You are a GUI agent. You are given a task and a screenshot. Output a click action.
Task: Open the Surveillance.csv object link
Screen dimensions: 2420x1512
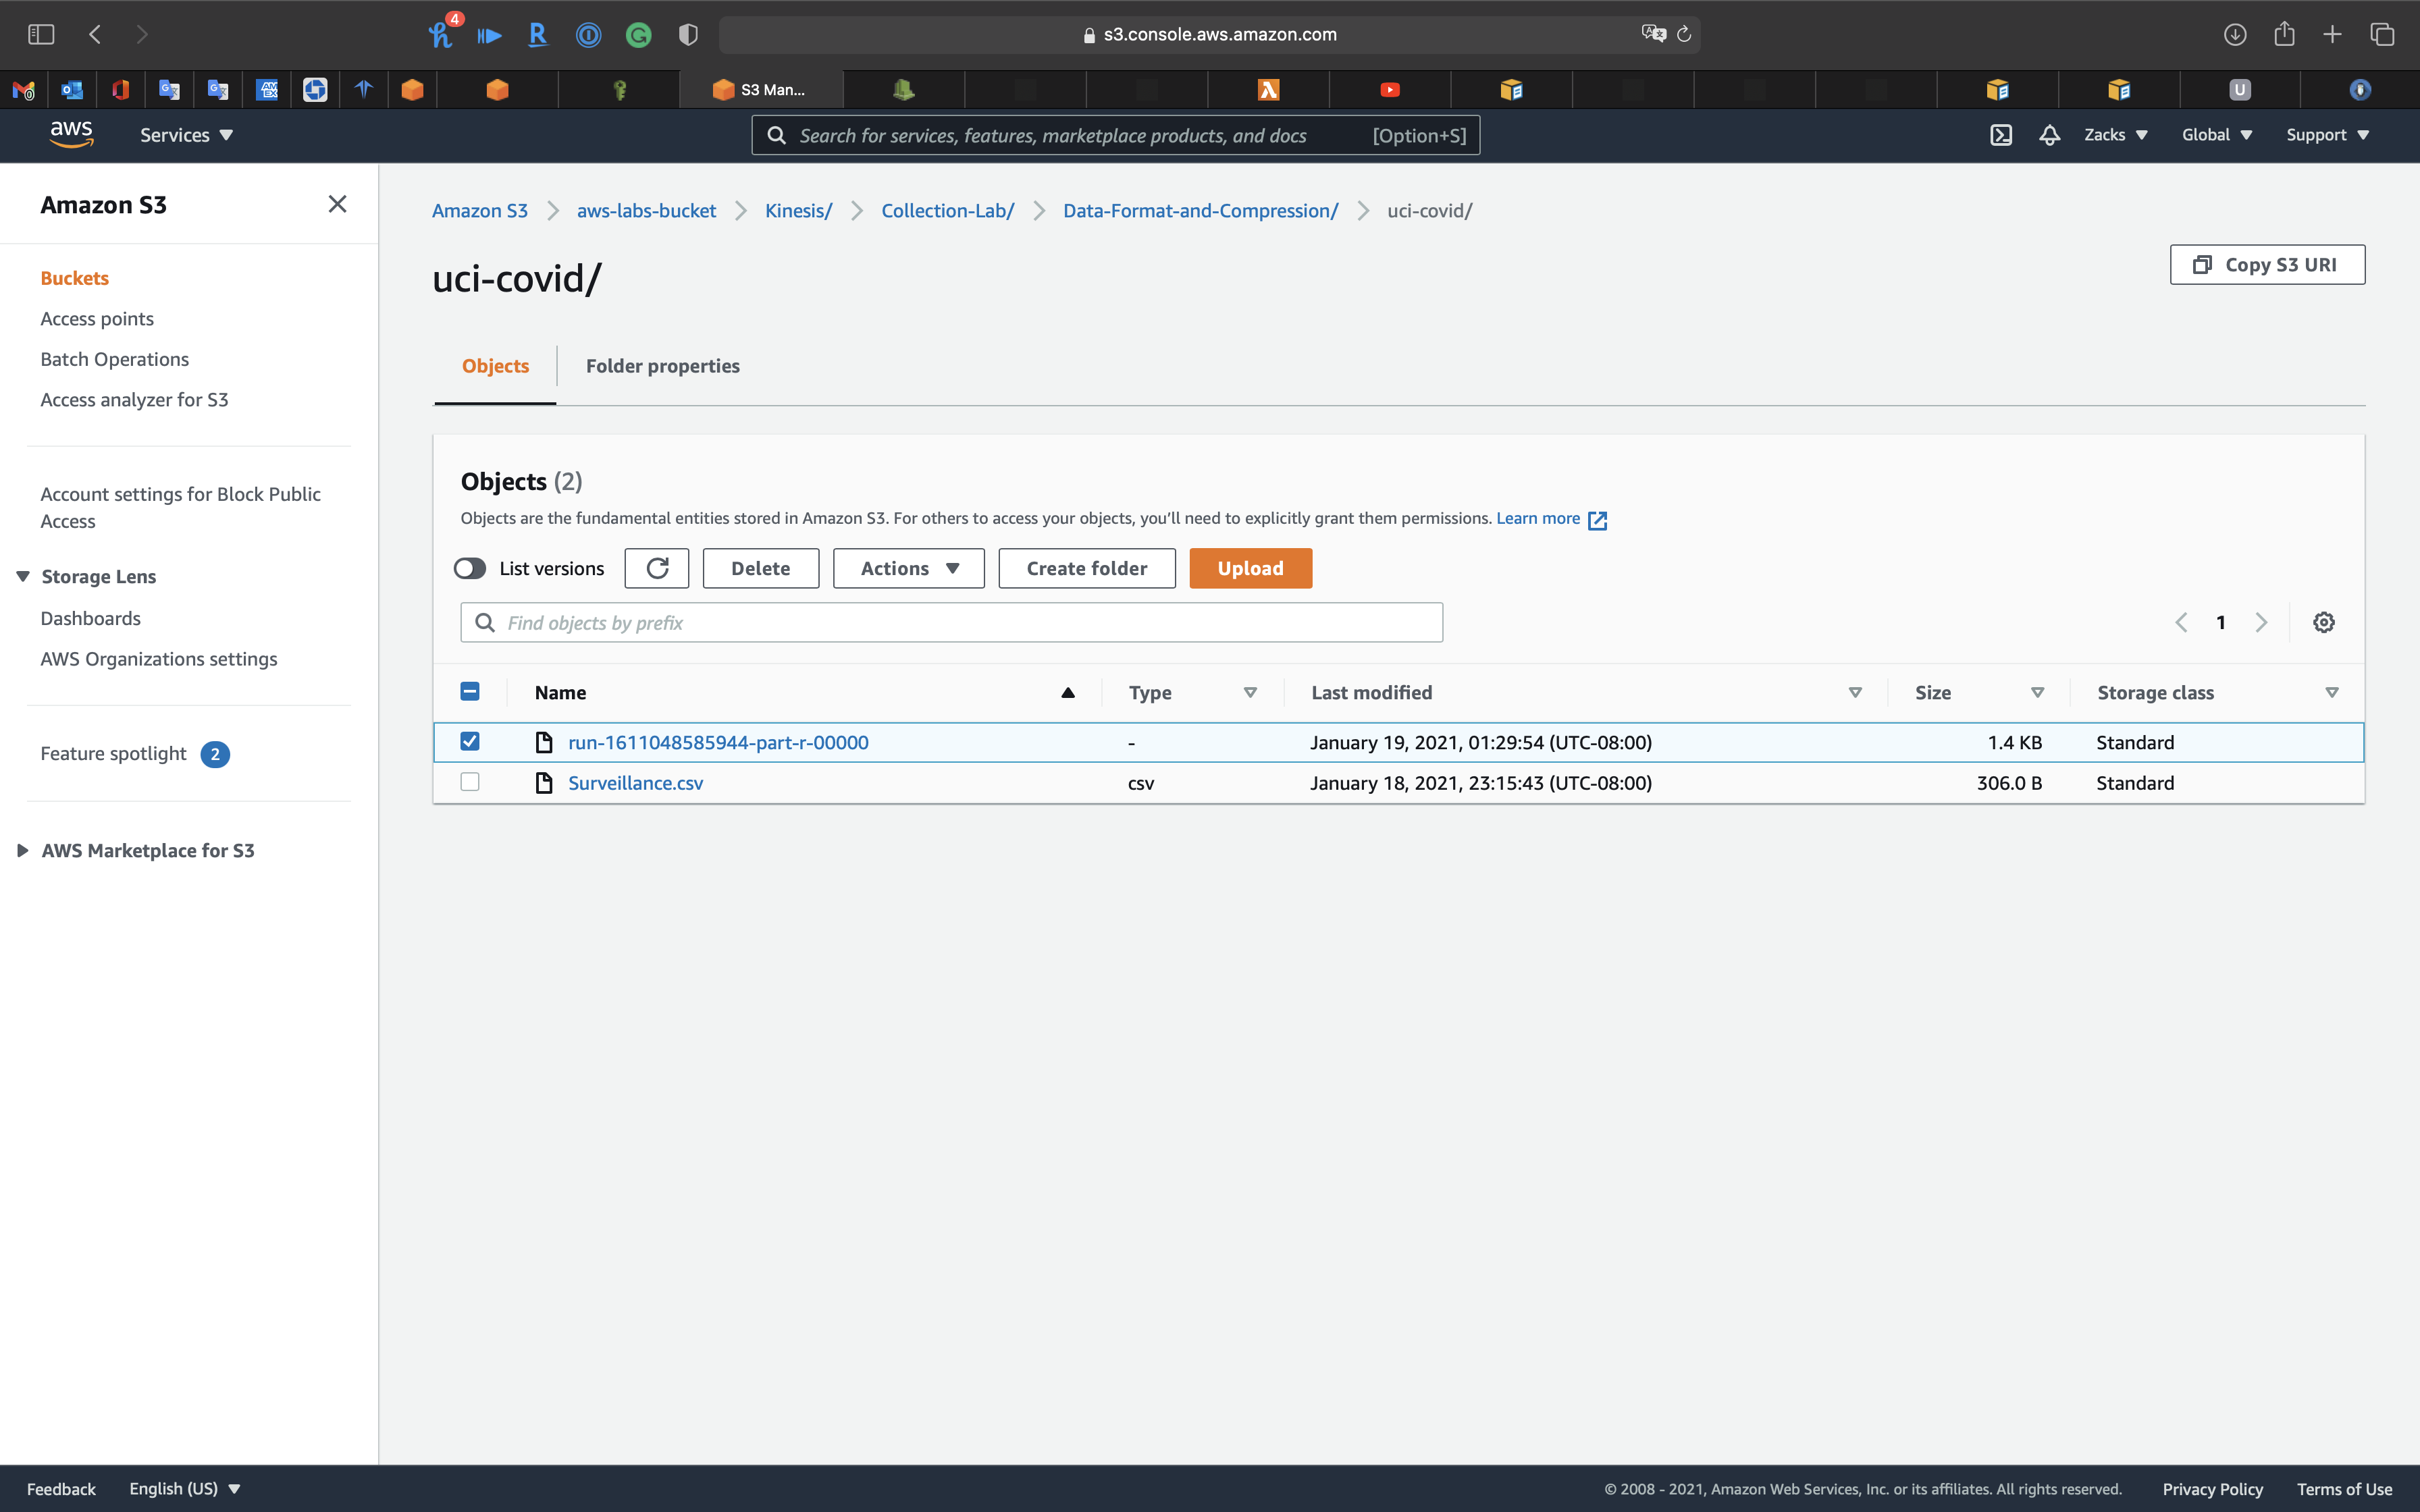[635, 783]
